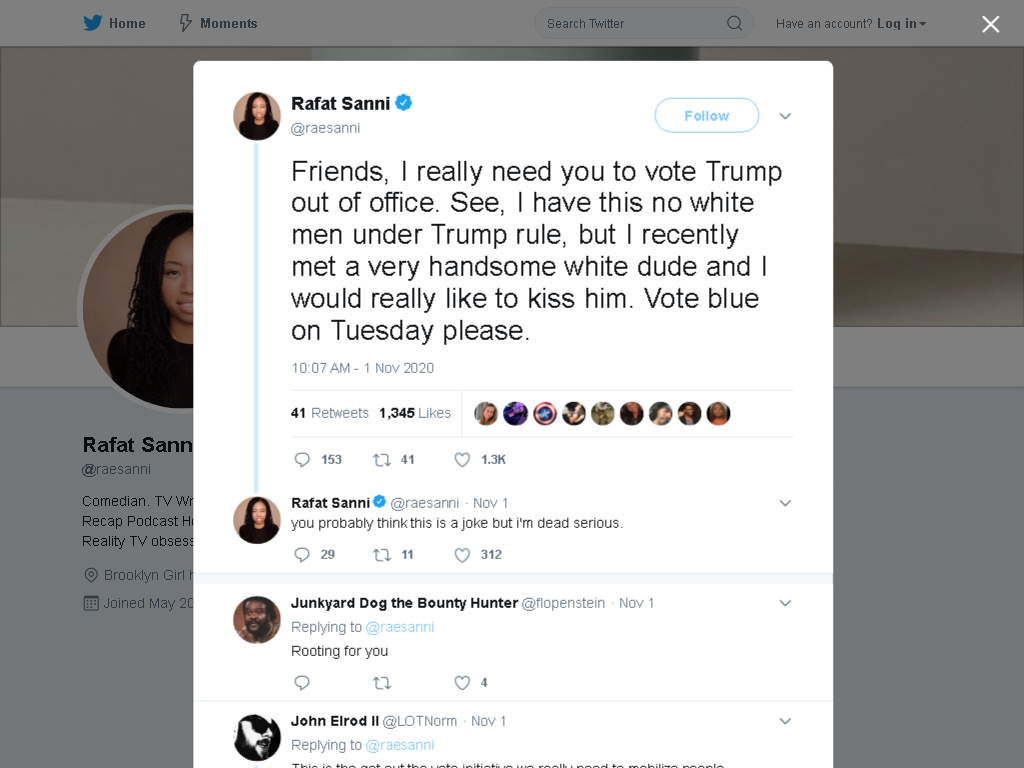The image size is (1024, 768).
Task: Retweet the main tweet showing 41
Action: [x=381, y=460]
